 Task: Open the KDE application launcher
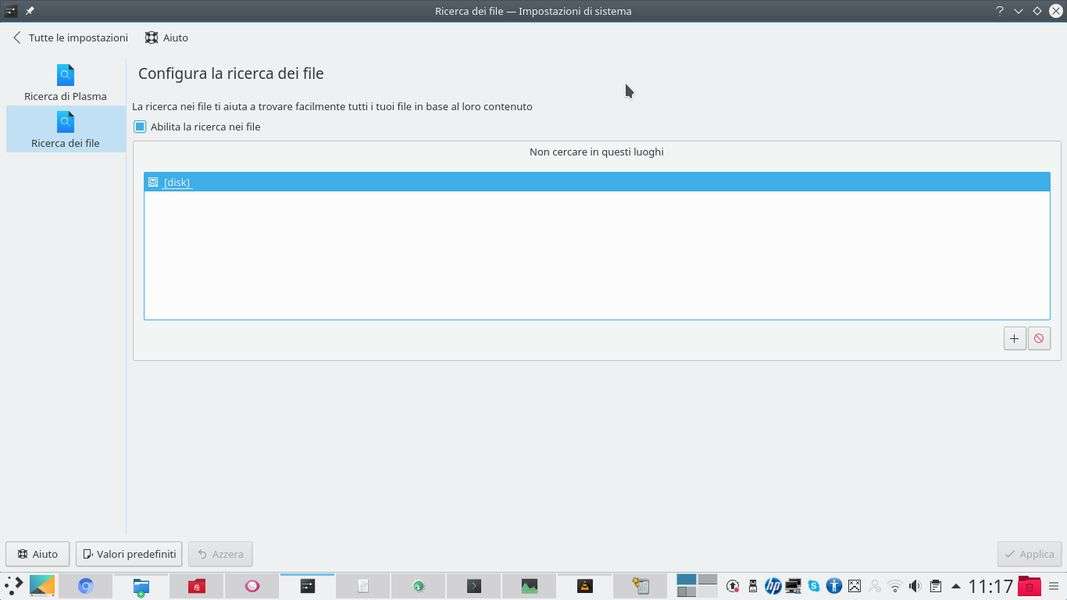click(14, 586)
